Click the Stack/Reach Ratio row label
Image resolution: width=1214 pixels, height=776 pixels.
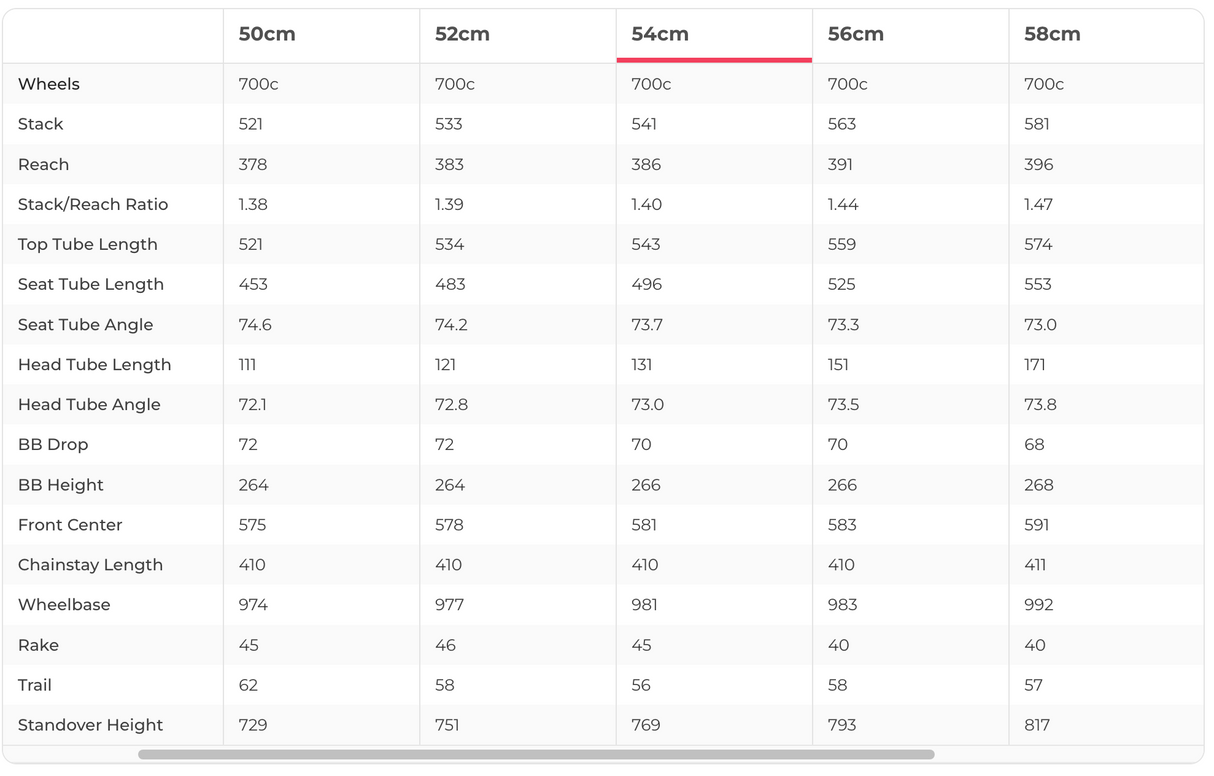(93, 204)
